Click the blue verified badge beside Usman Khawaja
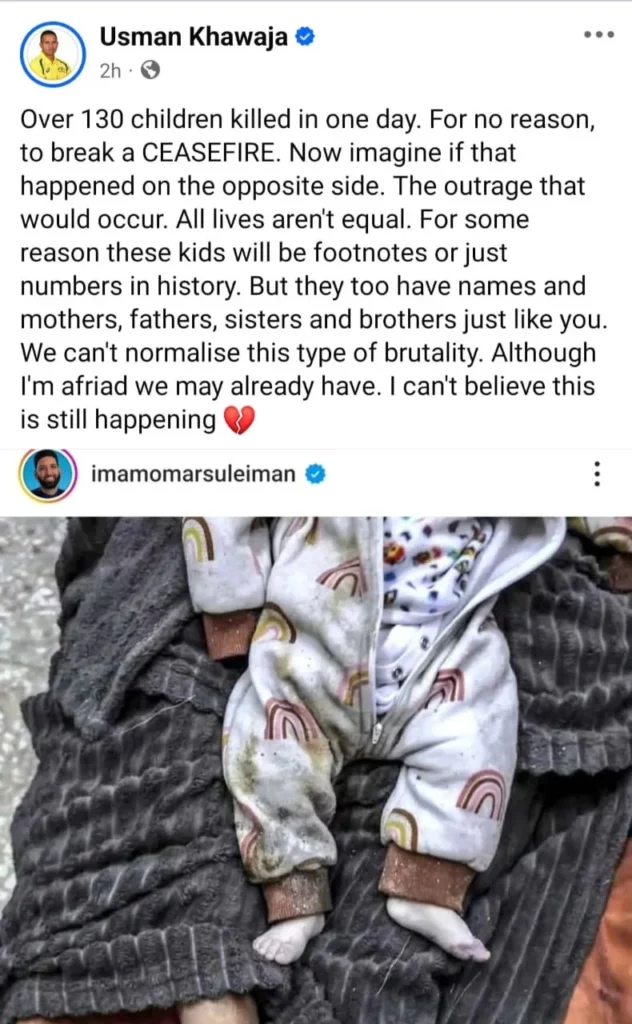Image resolution: width=632 pixels, height=1024 pixels. [x=305, y=37]
